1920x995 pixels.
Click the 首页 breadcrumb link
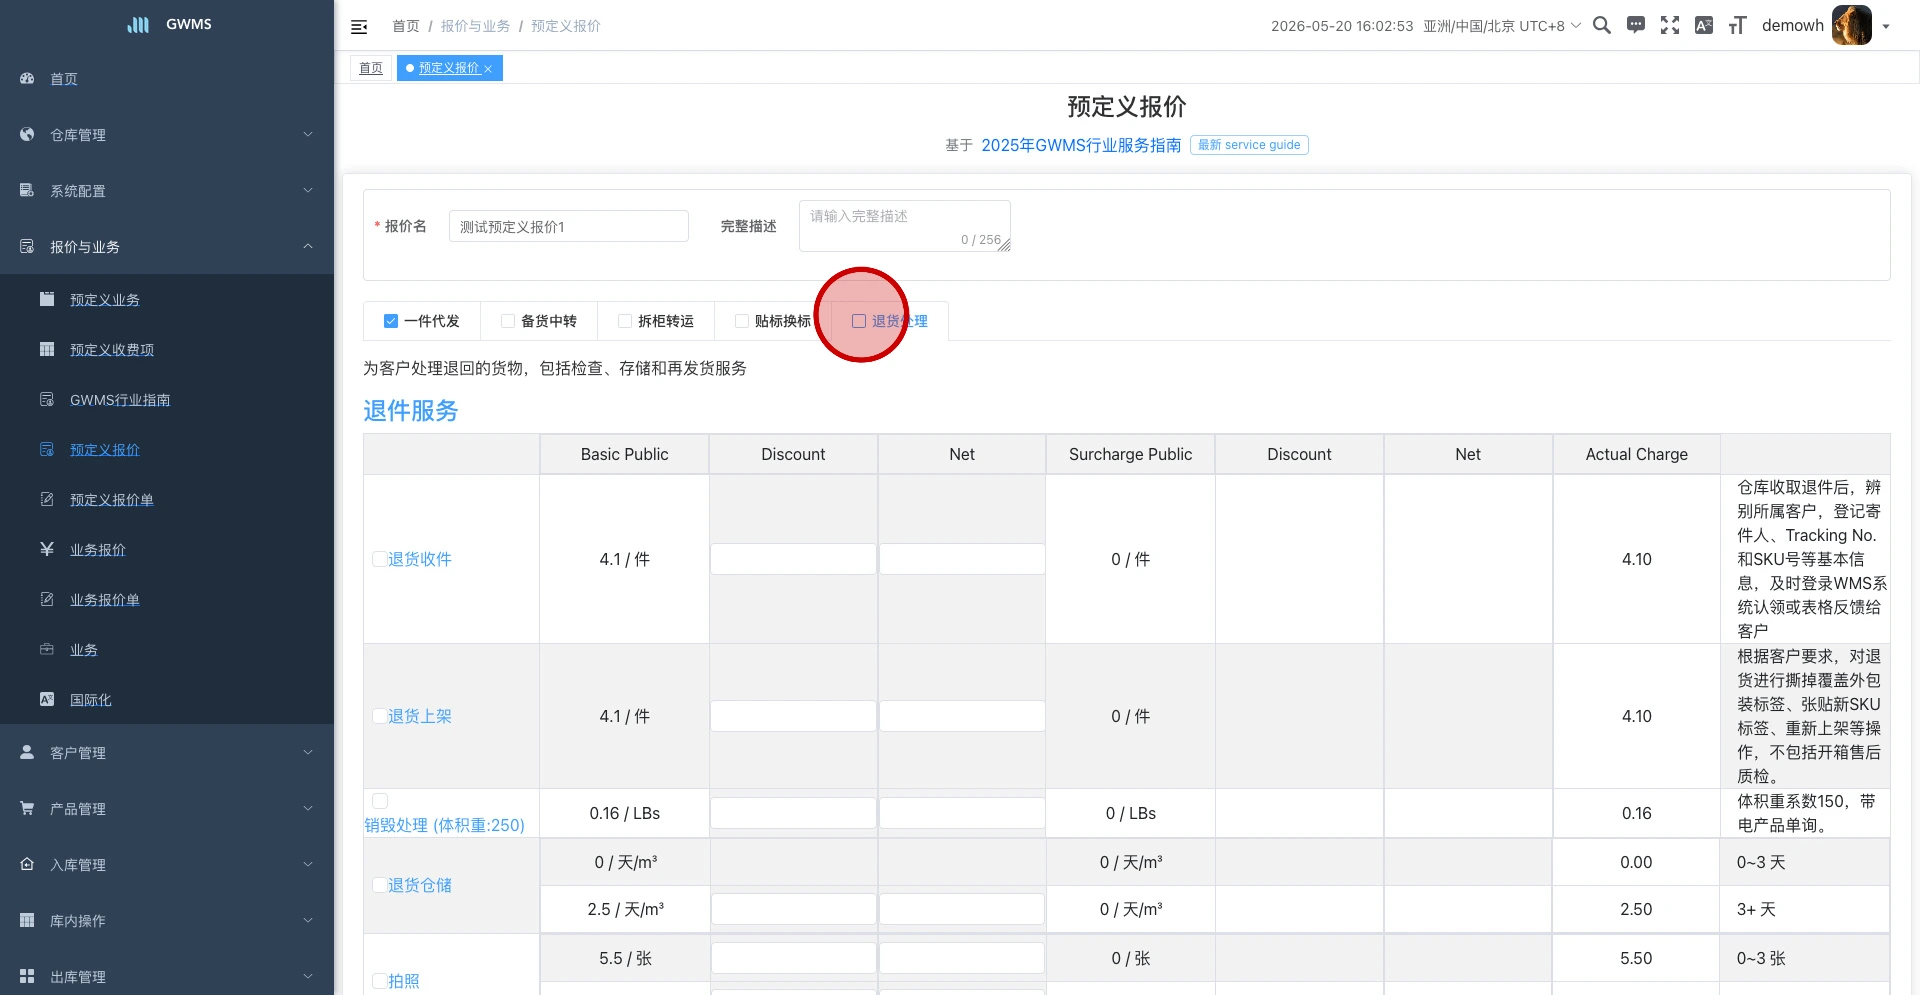click(406, 26)
